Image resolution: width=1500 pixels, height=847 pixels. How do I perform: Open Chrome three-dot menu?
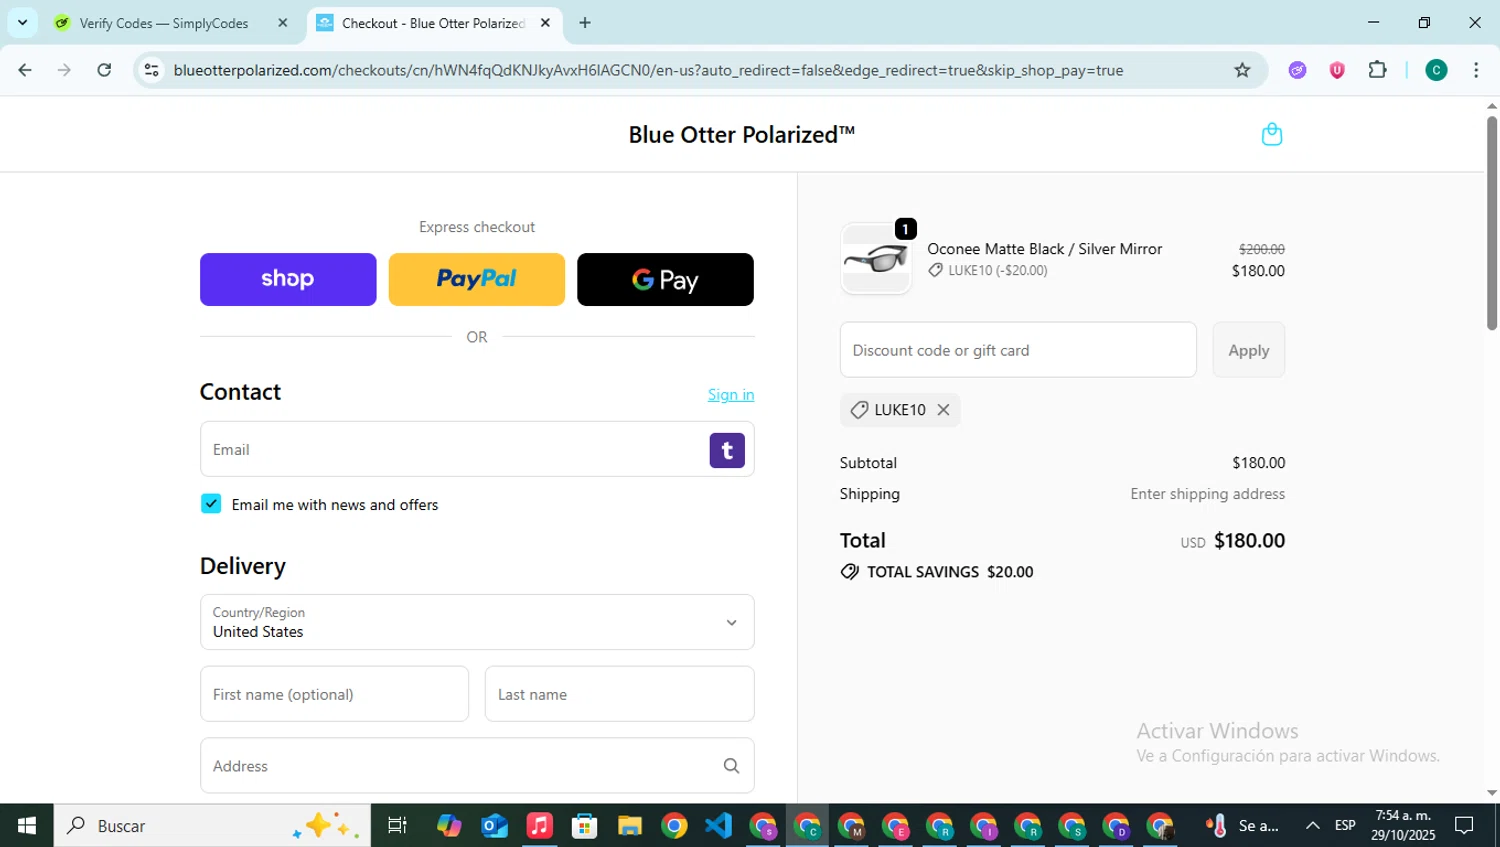tap(1476, 70)
